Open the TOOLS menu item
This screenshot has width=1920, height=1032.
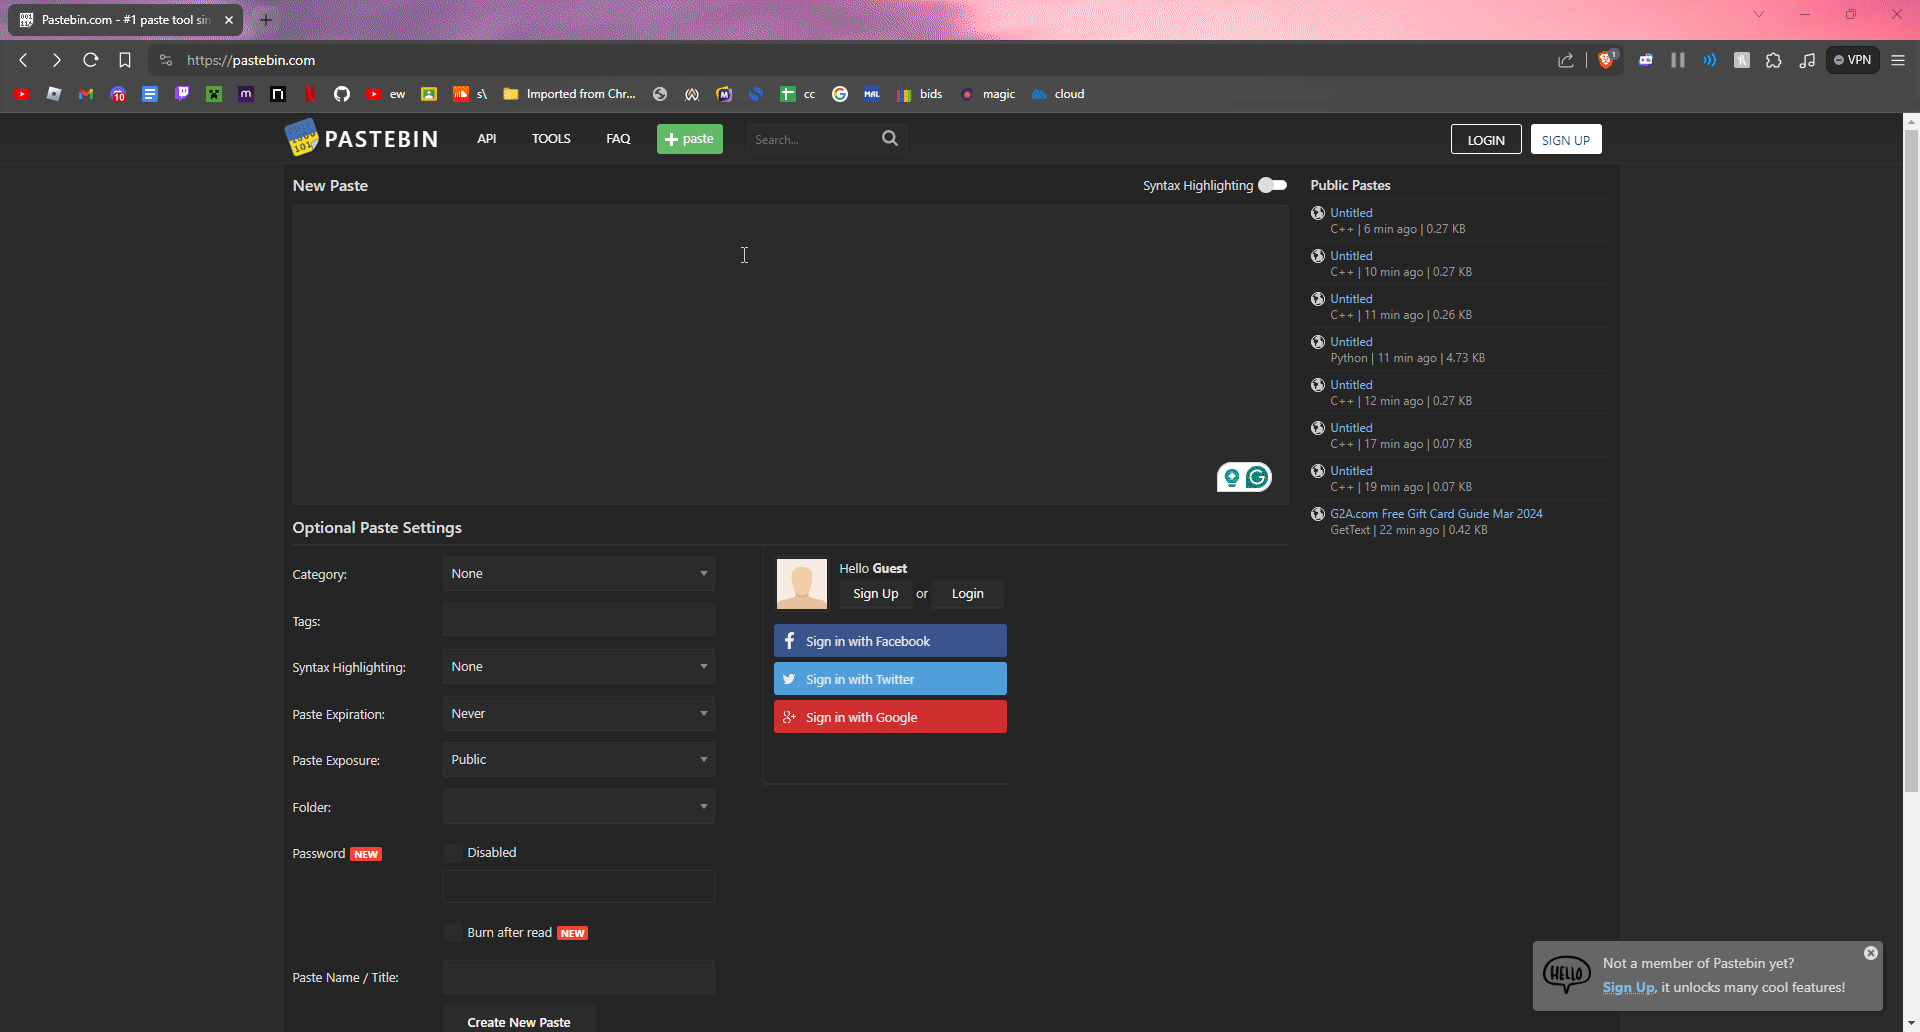551,139
